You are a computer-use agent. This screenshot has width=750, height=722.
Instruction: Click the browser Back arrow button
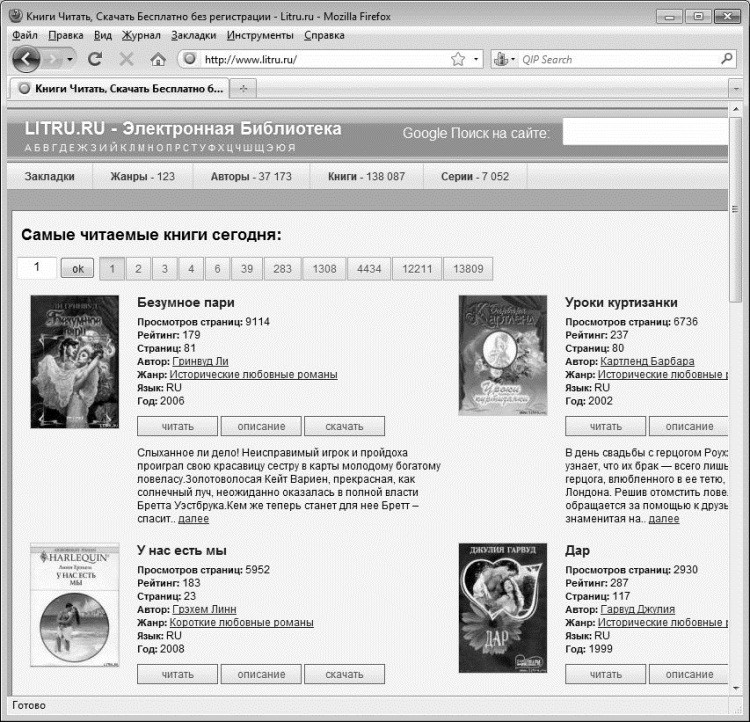click(x=27, y=59)
